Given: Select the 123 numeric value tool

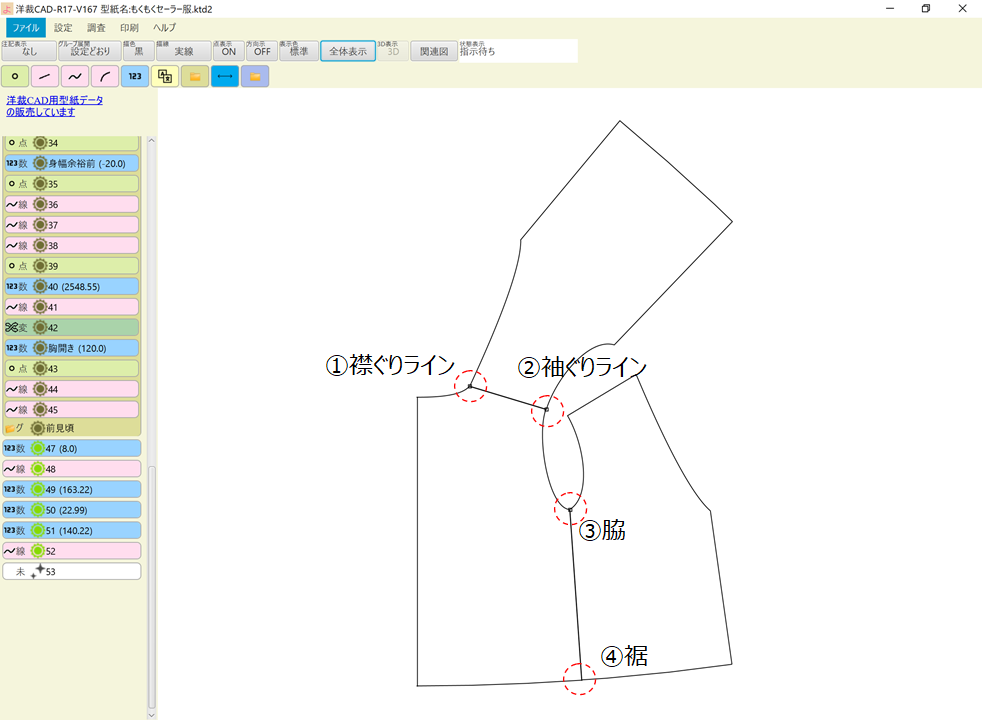Looking at the screenshot, I should pyautogui.click(x=133, y=76).
